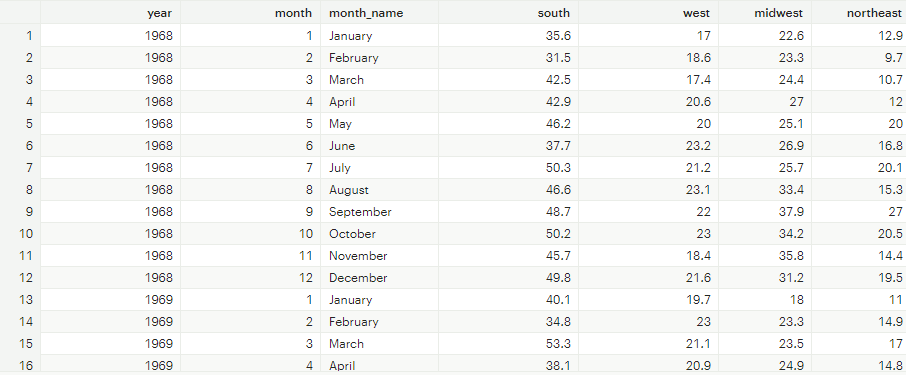Select the northeast value 9.7 cell

point(859,58)
